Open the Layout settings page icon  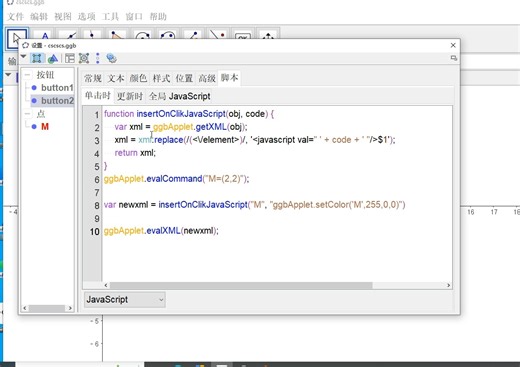[70, 59]
